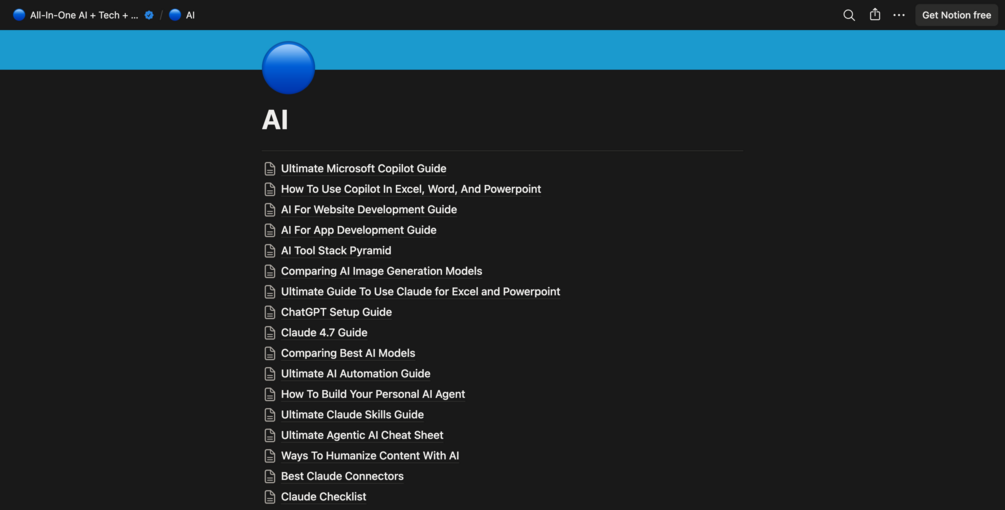Open the share icon in top bar
This screenshot has height=510, width=1005.
point(875,15)
